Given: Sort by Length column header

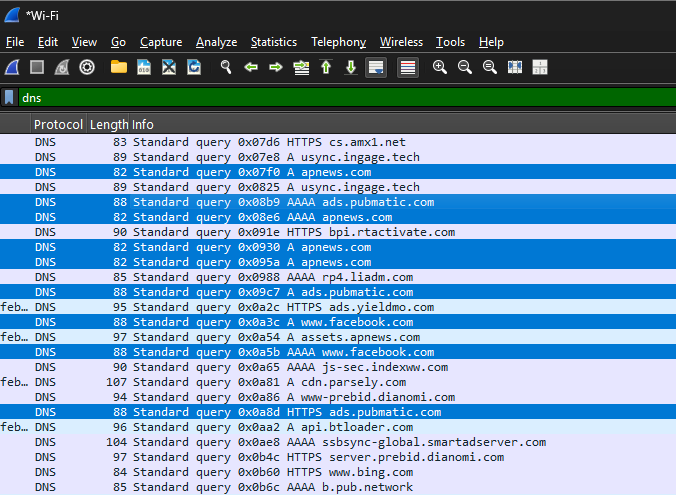Looking at the screenshot, I should [108, 125].
